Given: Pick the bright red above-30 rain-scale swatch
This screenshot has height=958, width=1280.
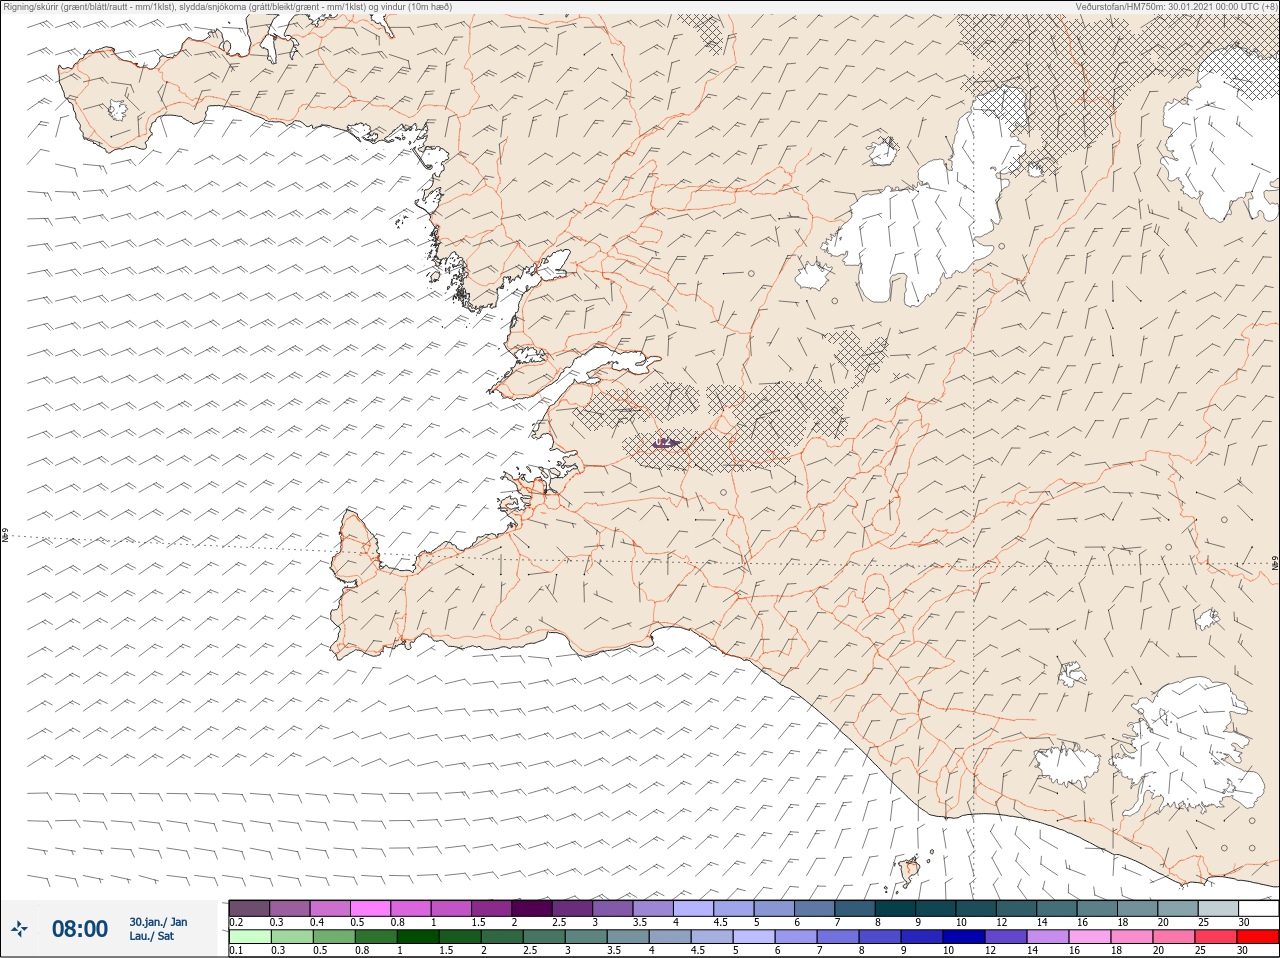Looking at the screenshot, I should 1258,937.
